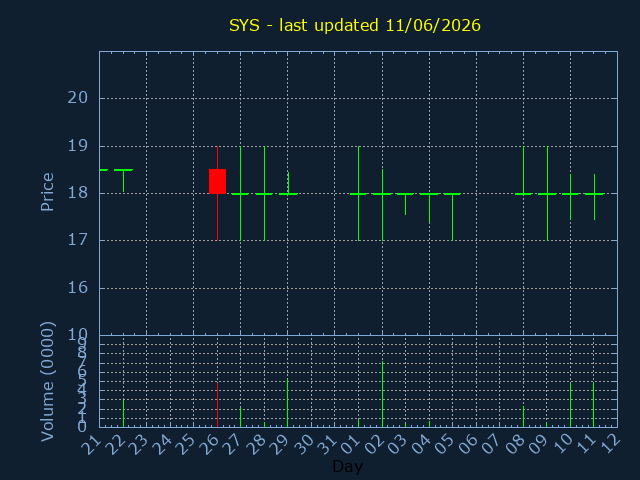Click the green candlestick on day 04

(429, 208)
